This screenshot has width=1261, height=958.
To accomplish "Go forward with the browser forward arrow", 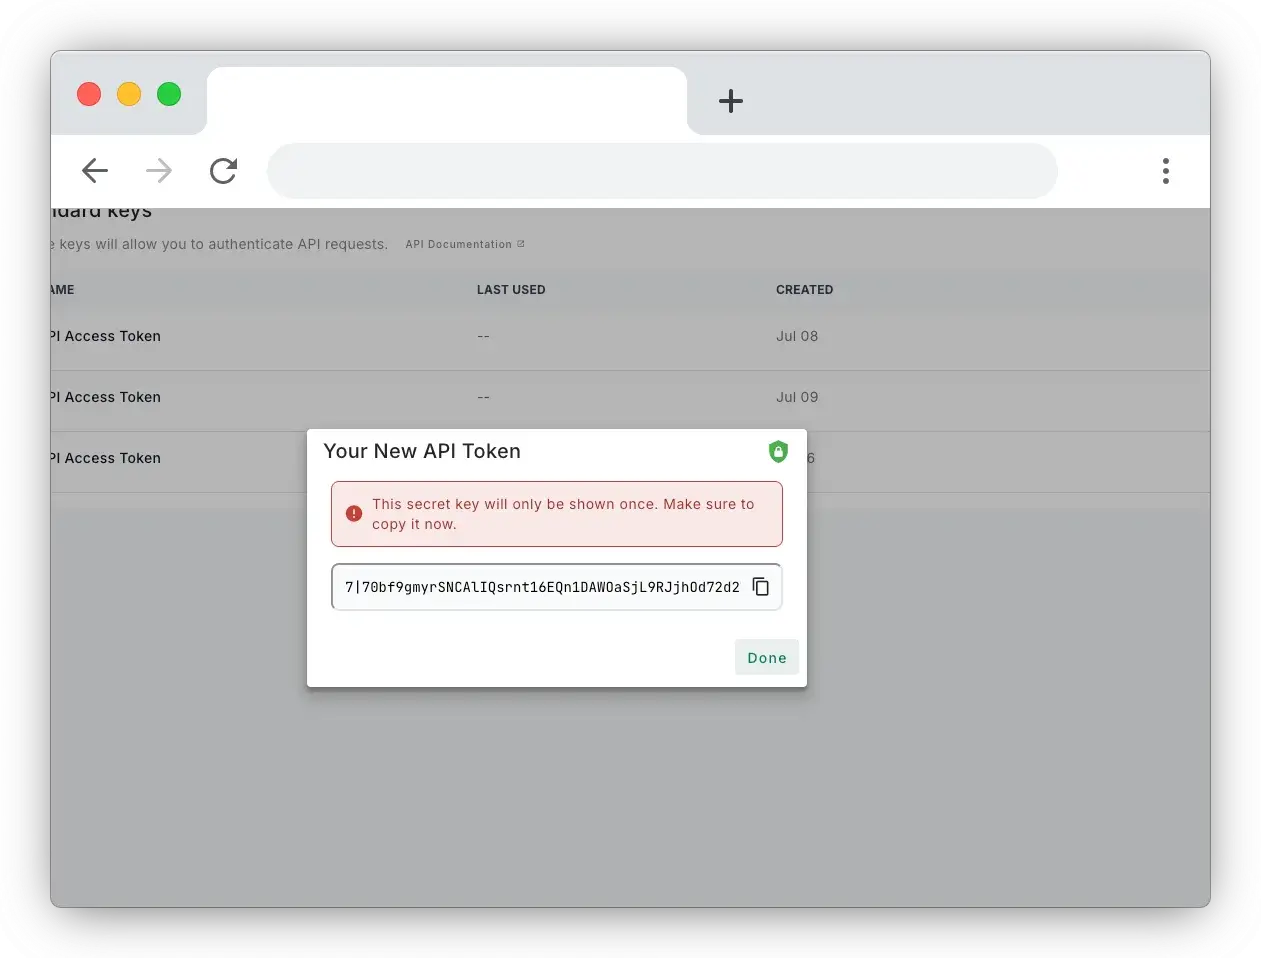I will (x=159, y=171).
